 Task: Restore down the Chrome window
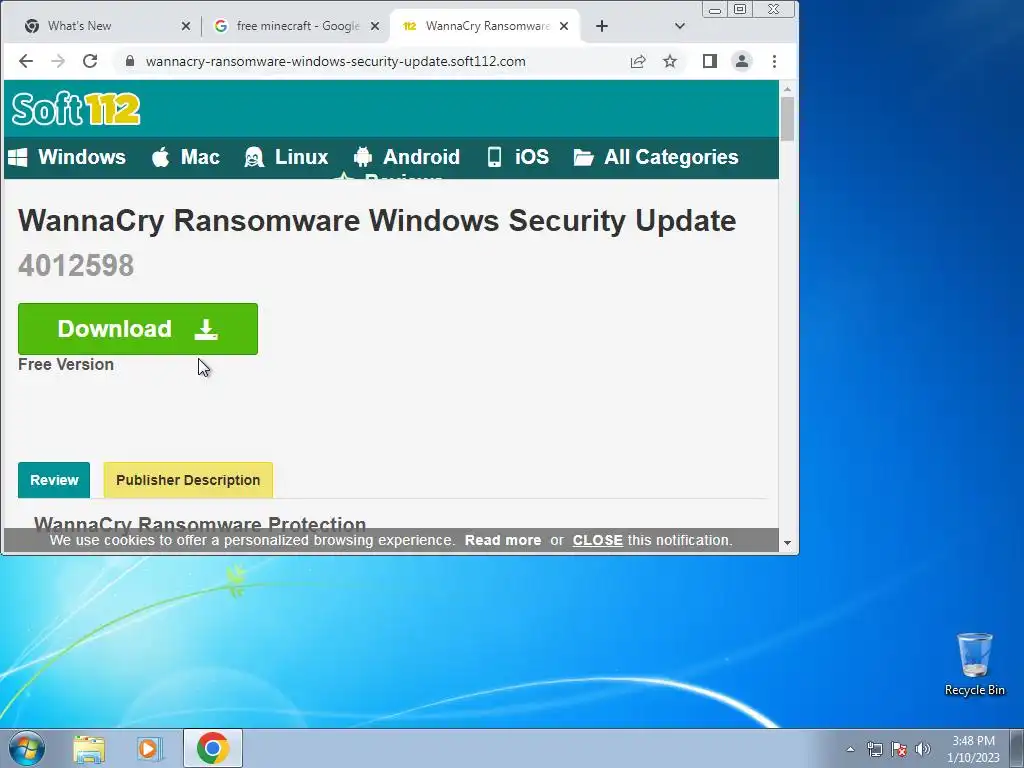(740, 9)
